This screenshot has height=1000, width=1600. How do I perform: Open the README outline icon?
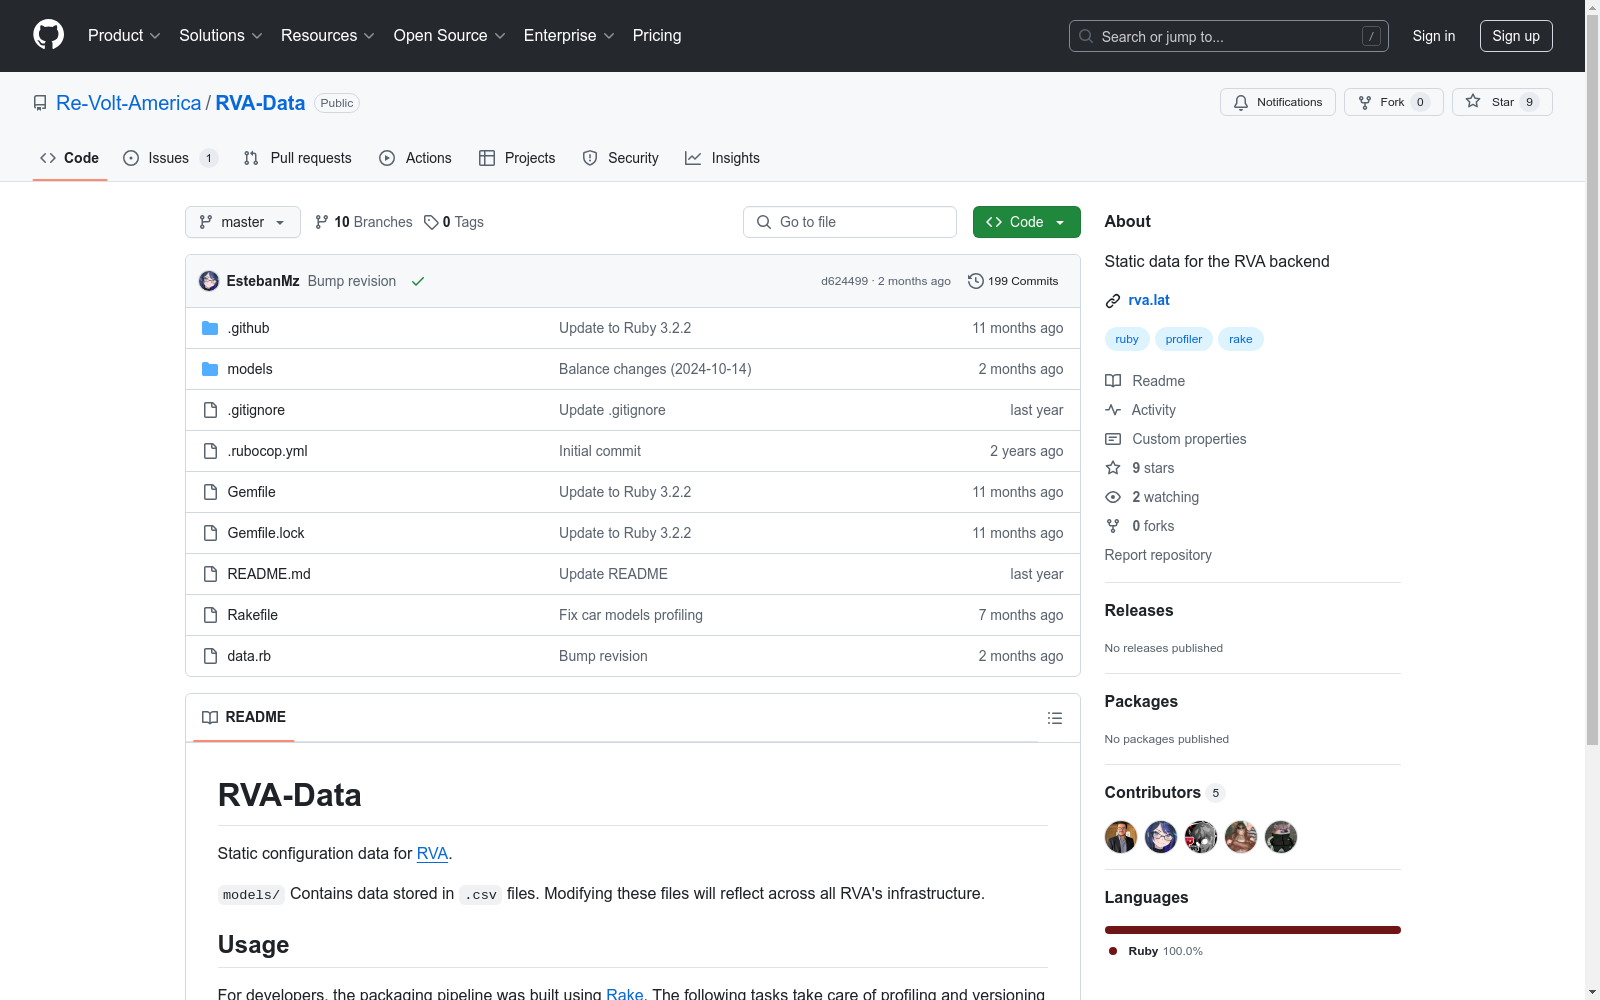(1055, 718)
